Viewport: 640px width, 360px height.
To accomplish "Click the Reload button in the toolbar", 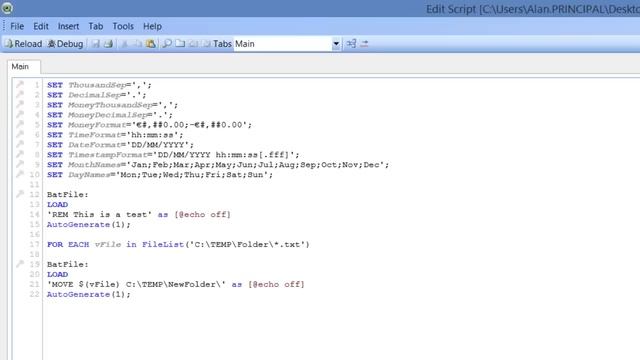I will 24,44.
